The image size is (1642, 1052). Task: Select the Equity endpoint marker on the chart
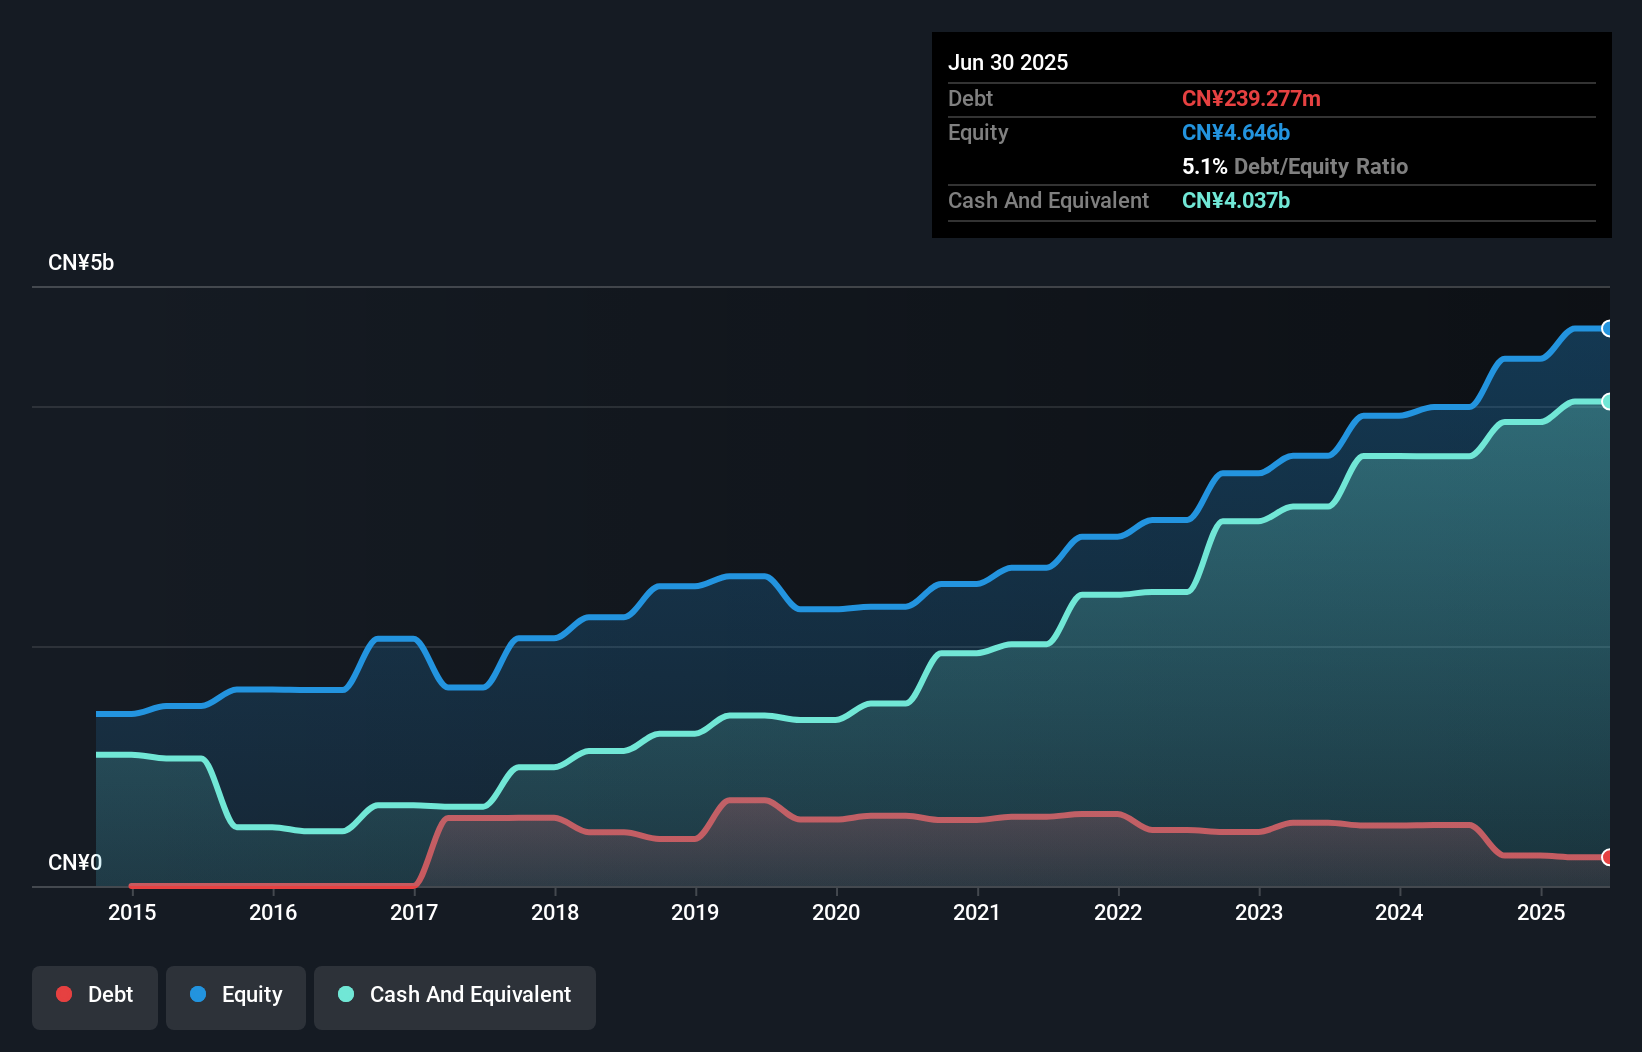tap(1608, 328)
